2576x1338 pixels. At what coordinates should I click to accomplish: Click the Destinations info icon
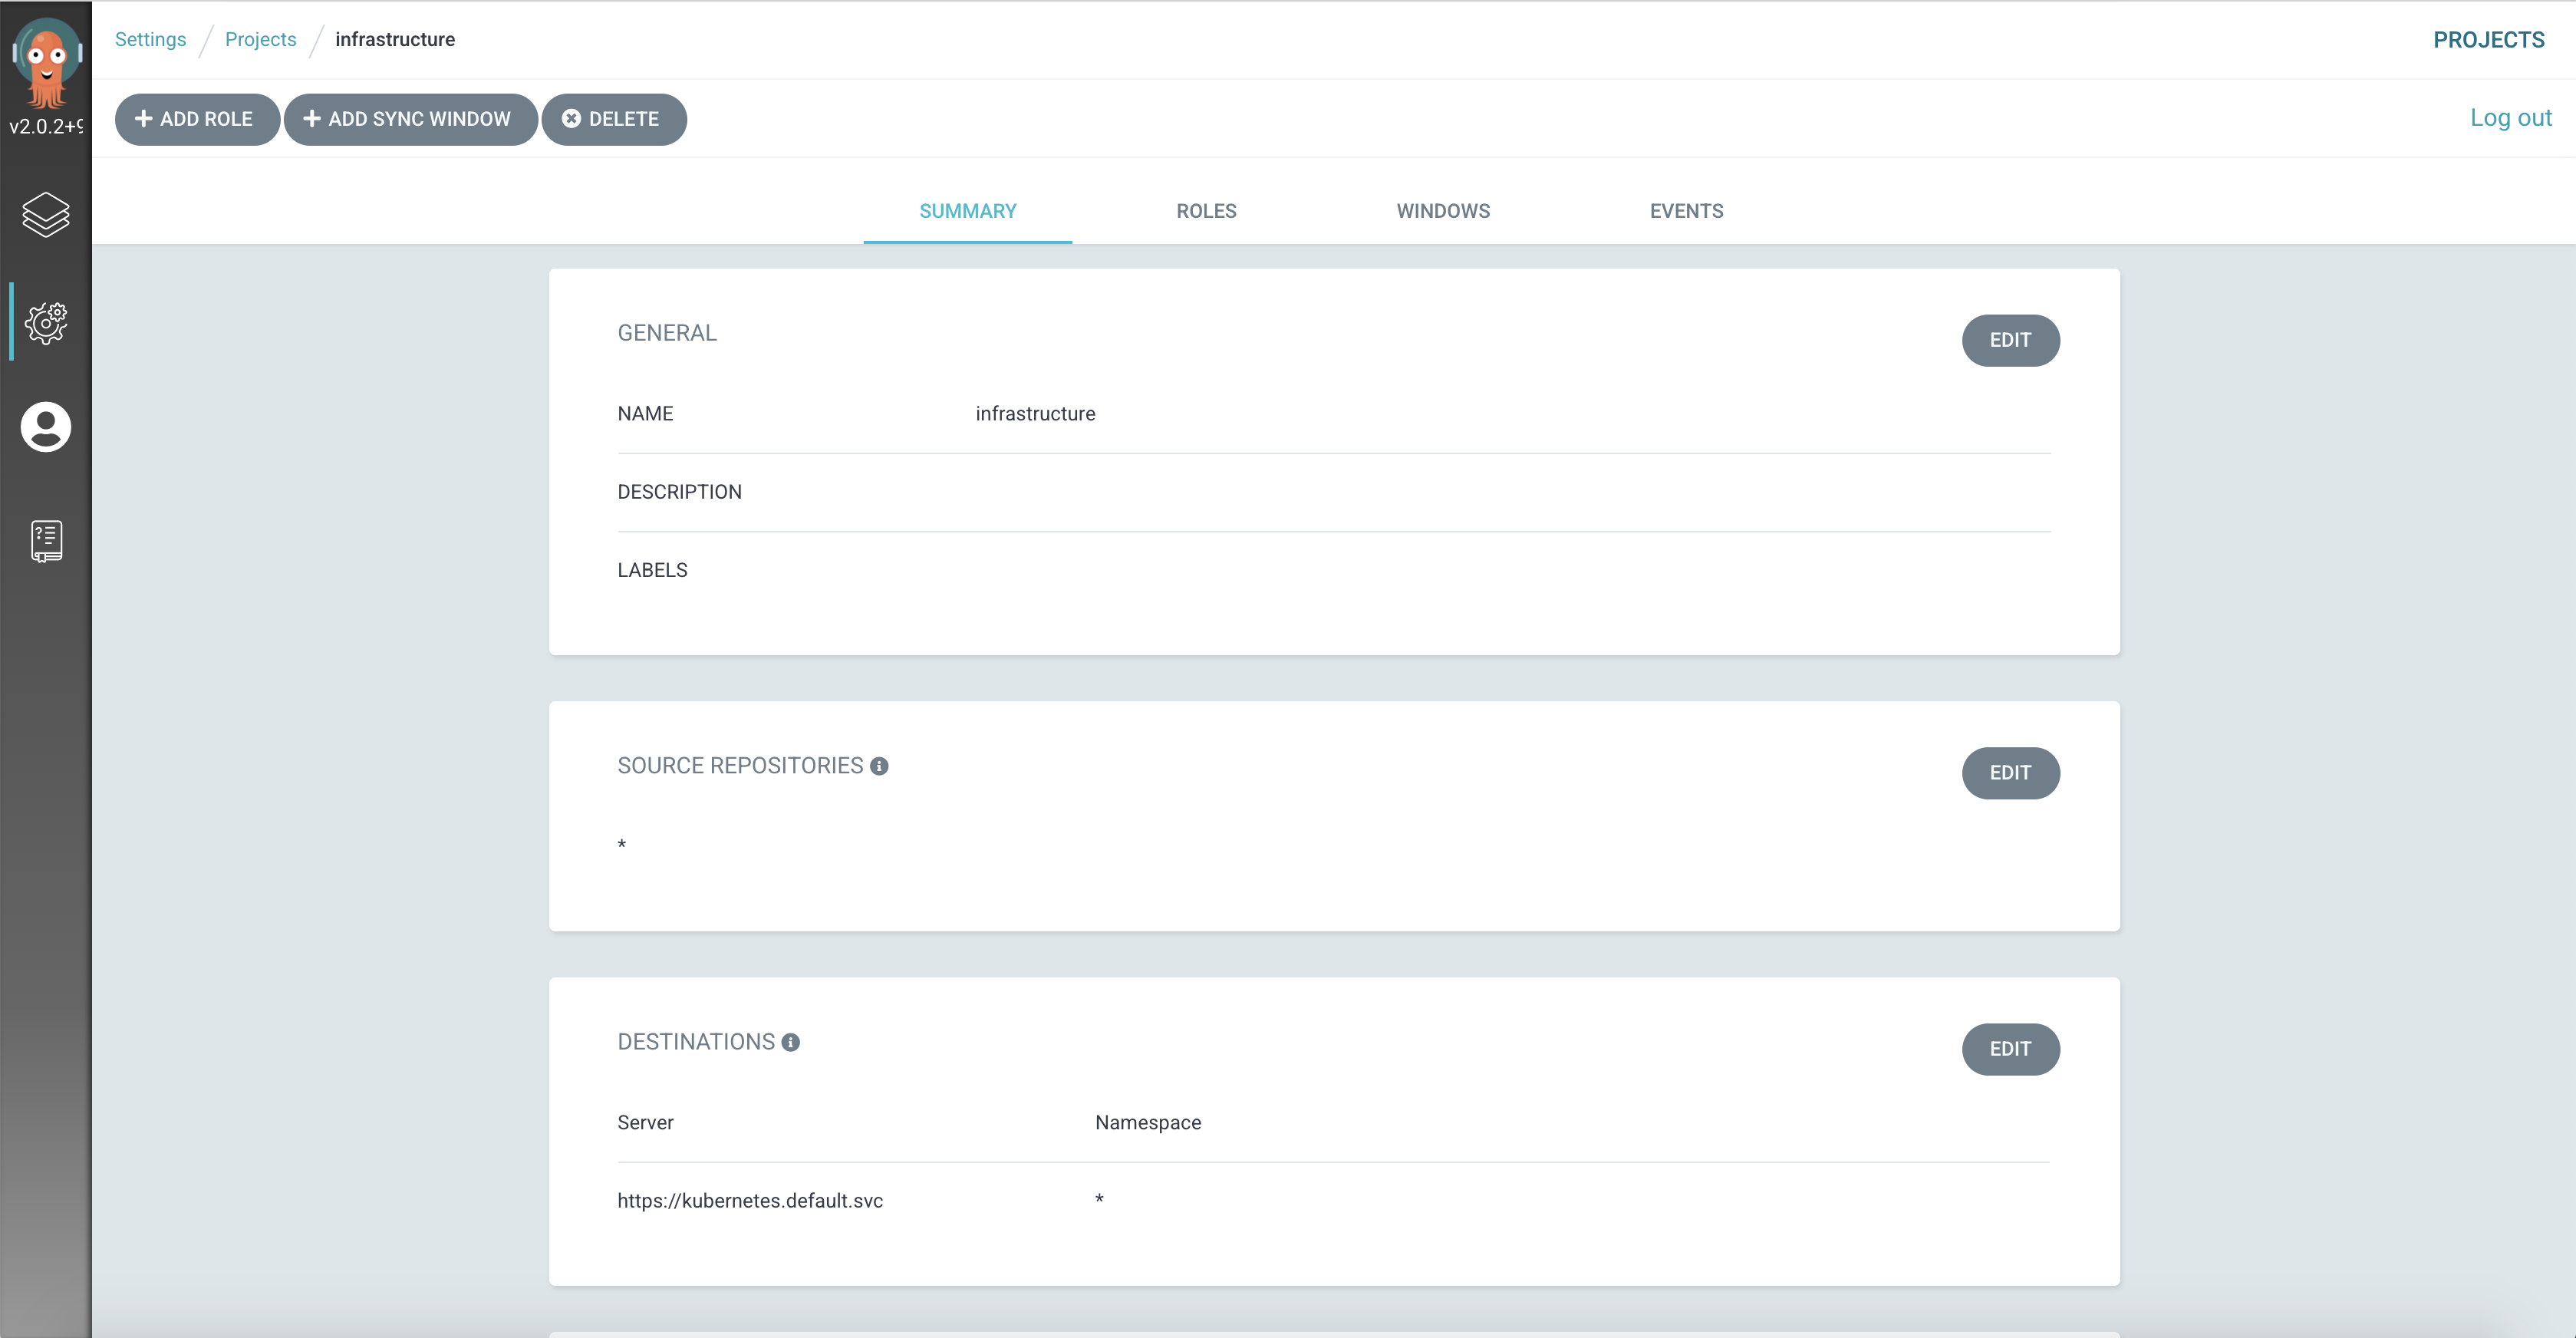pos(790,1042)
